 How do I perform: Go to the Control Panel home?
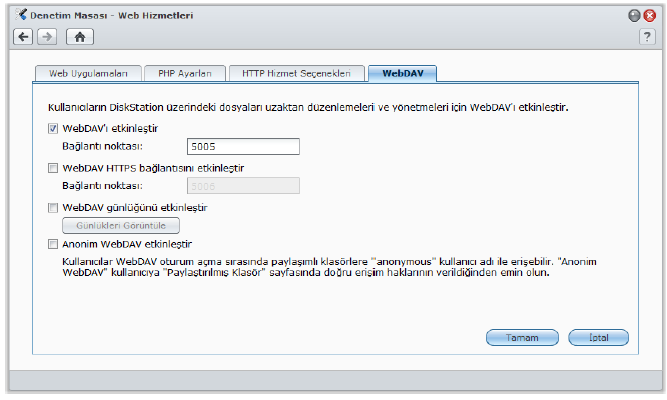pos(80,36)
